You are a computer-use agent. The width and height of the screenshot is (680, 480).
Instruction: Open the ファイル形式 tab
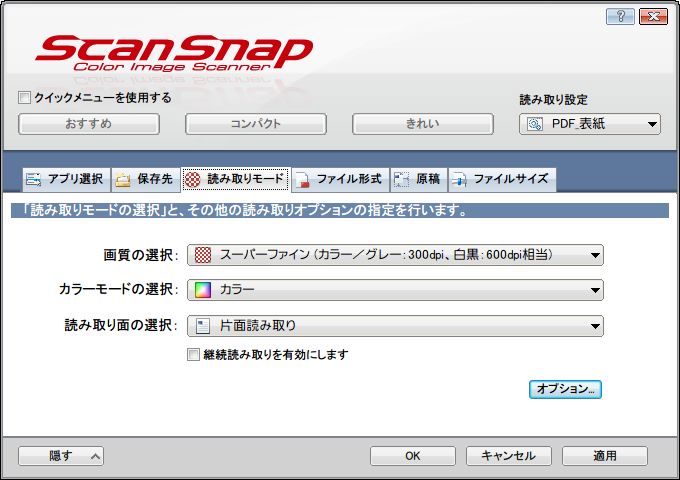[x=340, y=180]
